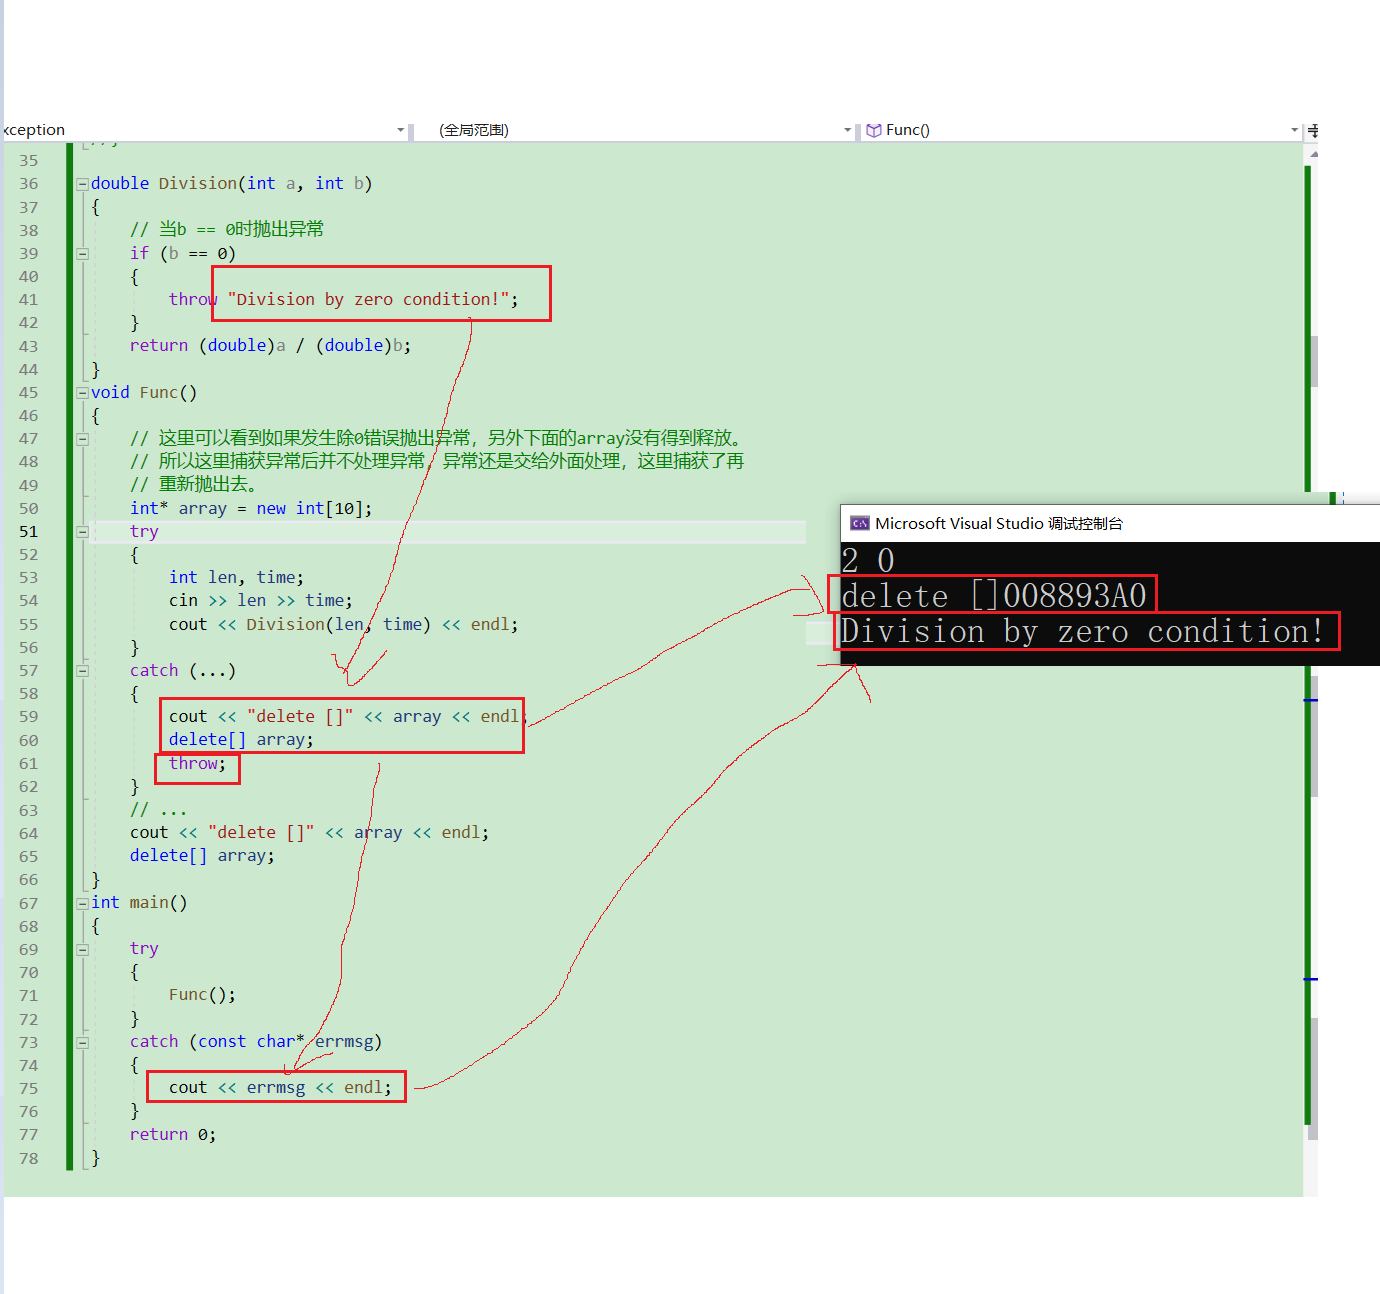Collapse the double Division function fold

[83, 184]
